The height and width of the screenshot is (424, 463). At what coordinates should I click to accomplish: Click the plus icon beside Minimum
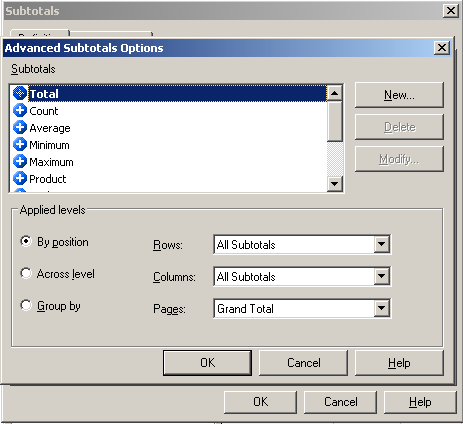coord(20,144)
